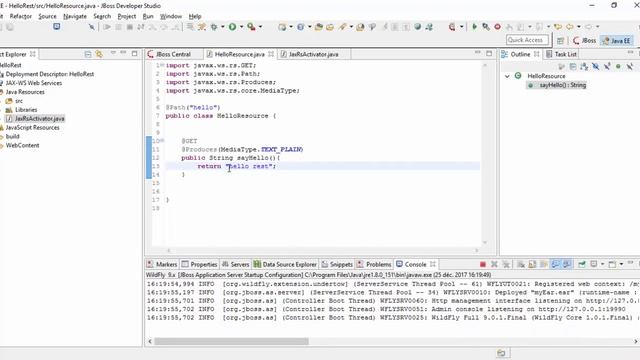Select the JavaScript Resources node

tap(32, 128)
